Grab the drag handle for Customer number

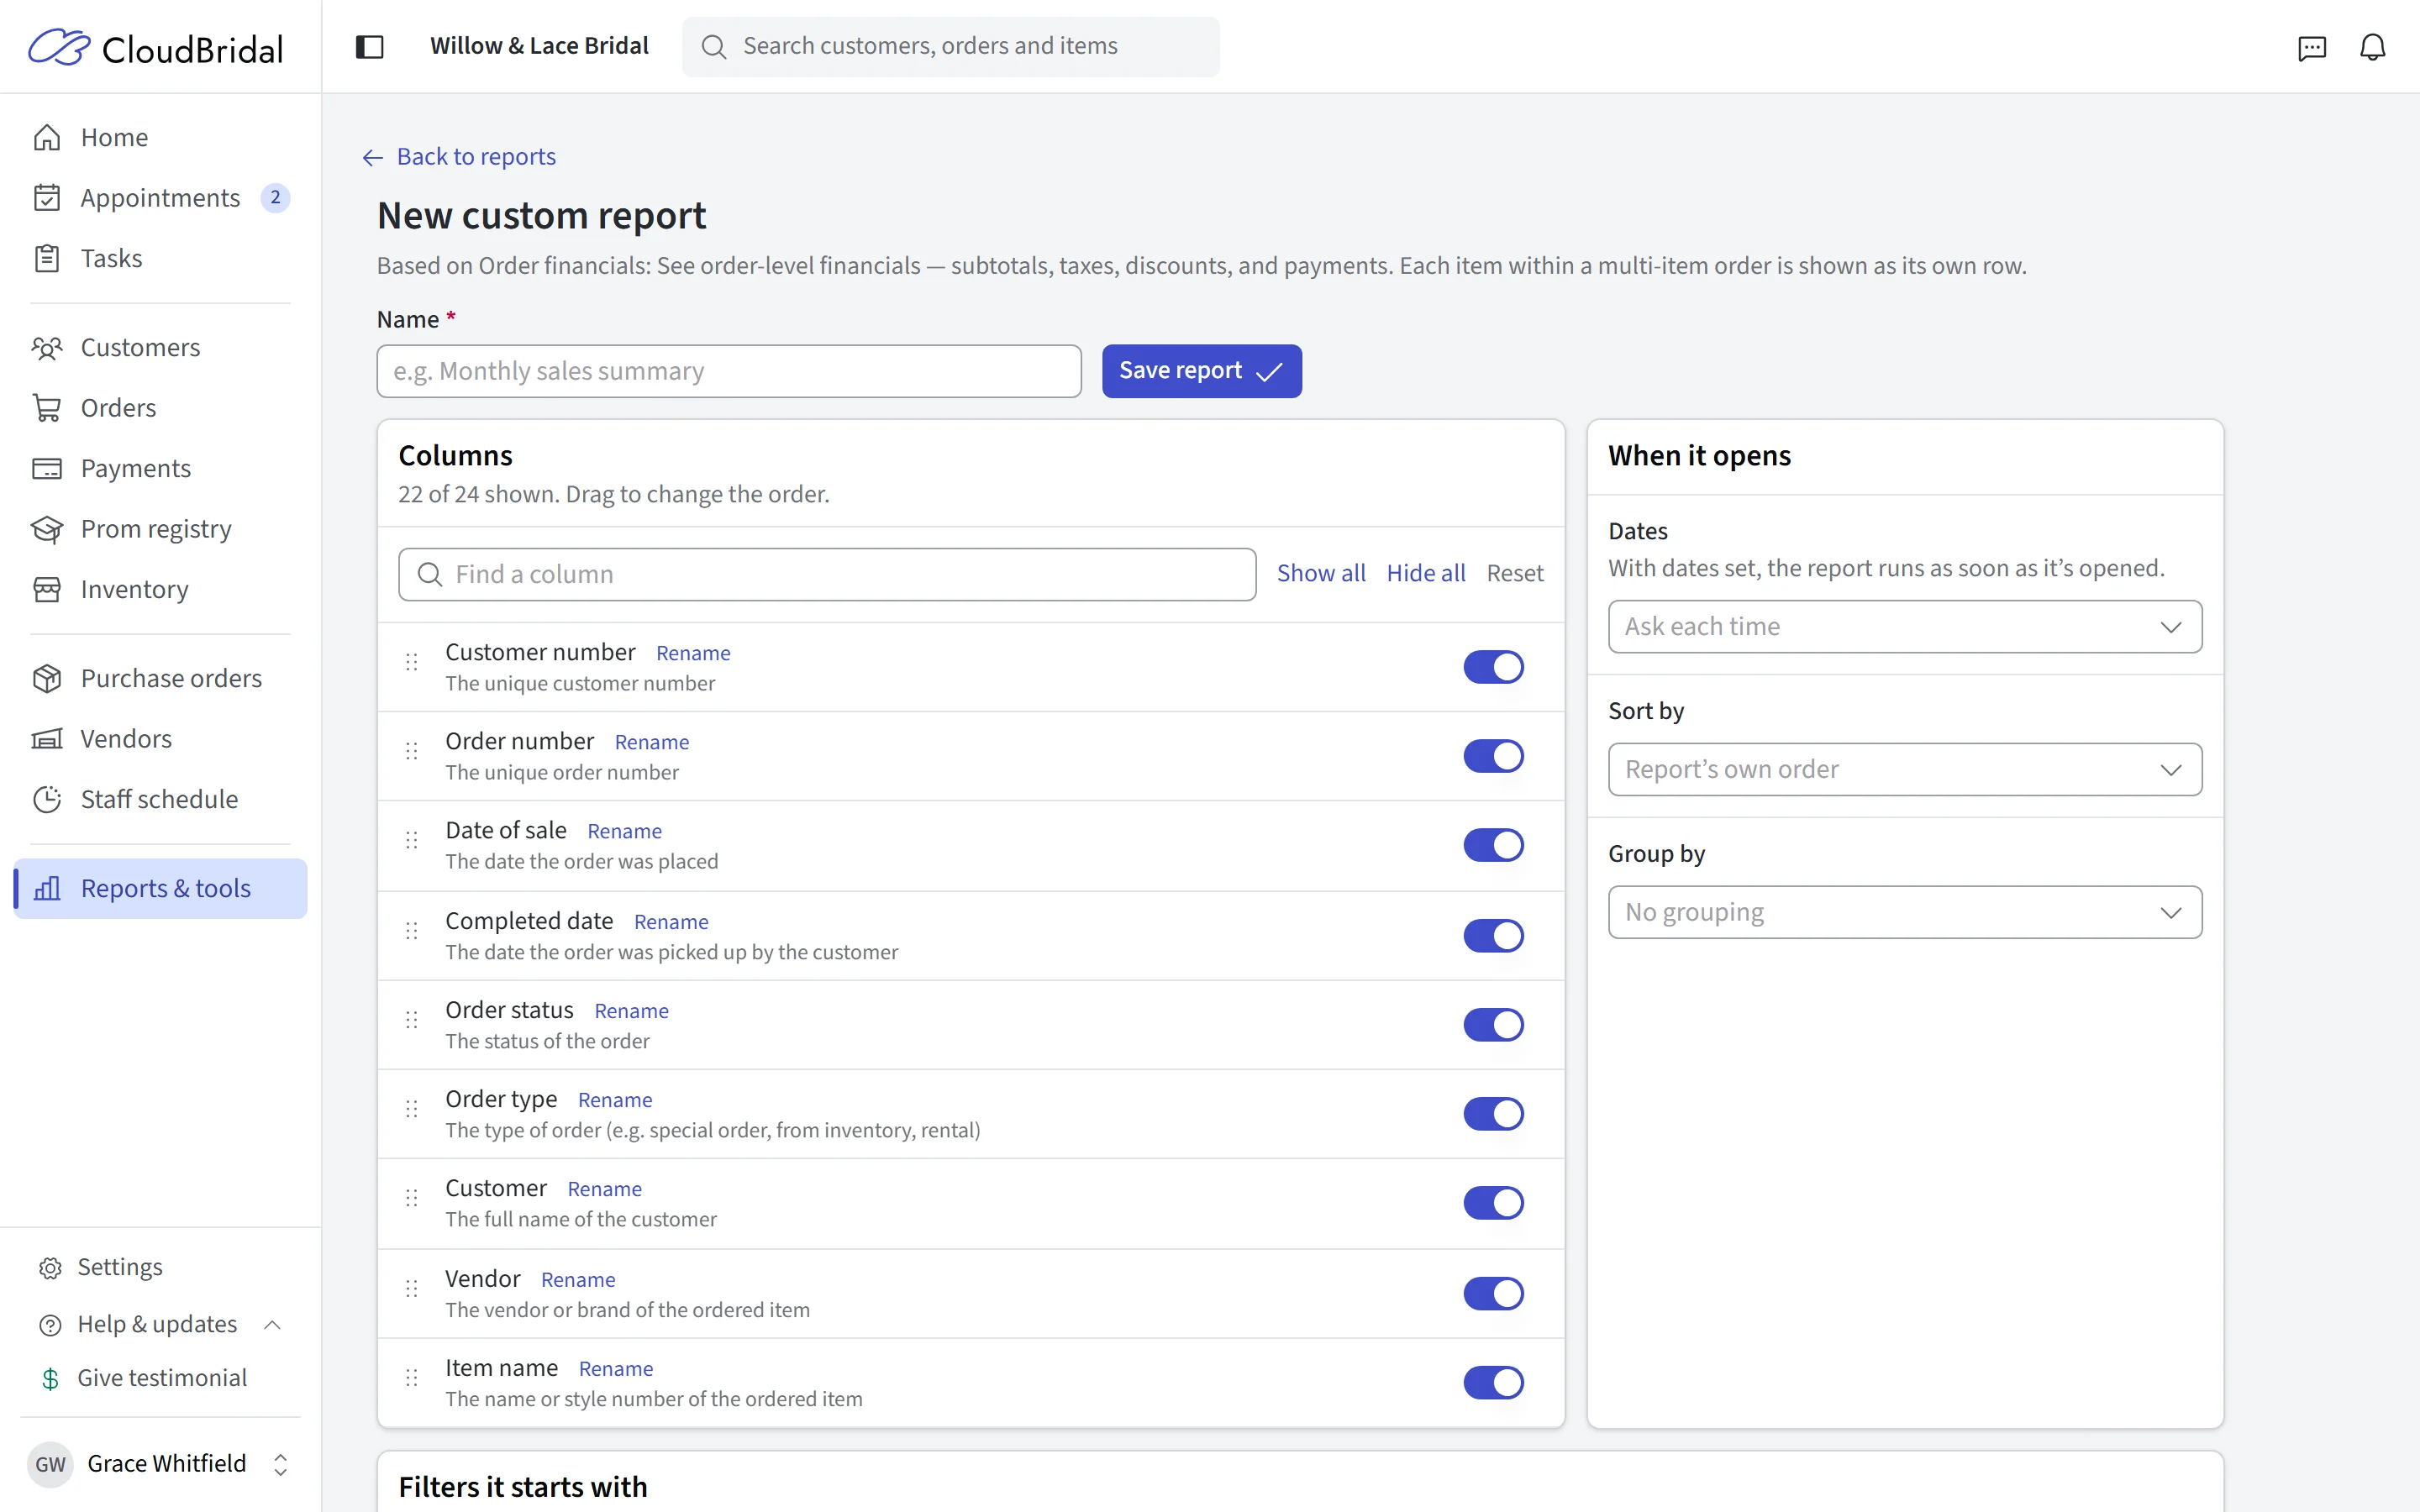click(412, 662)
